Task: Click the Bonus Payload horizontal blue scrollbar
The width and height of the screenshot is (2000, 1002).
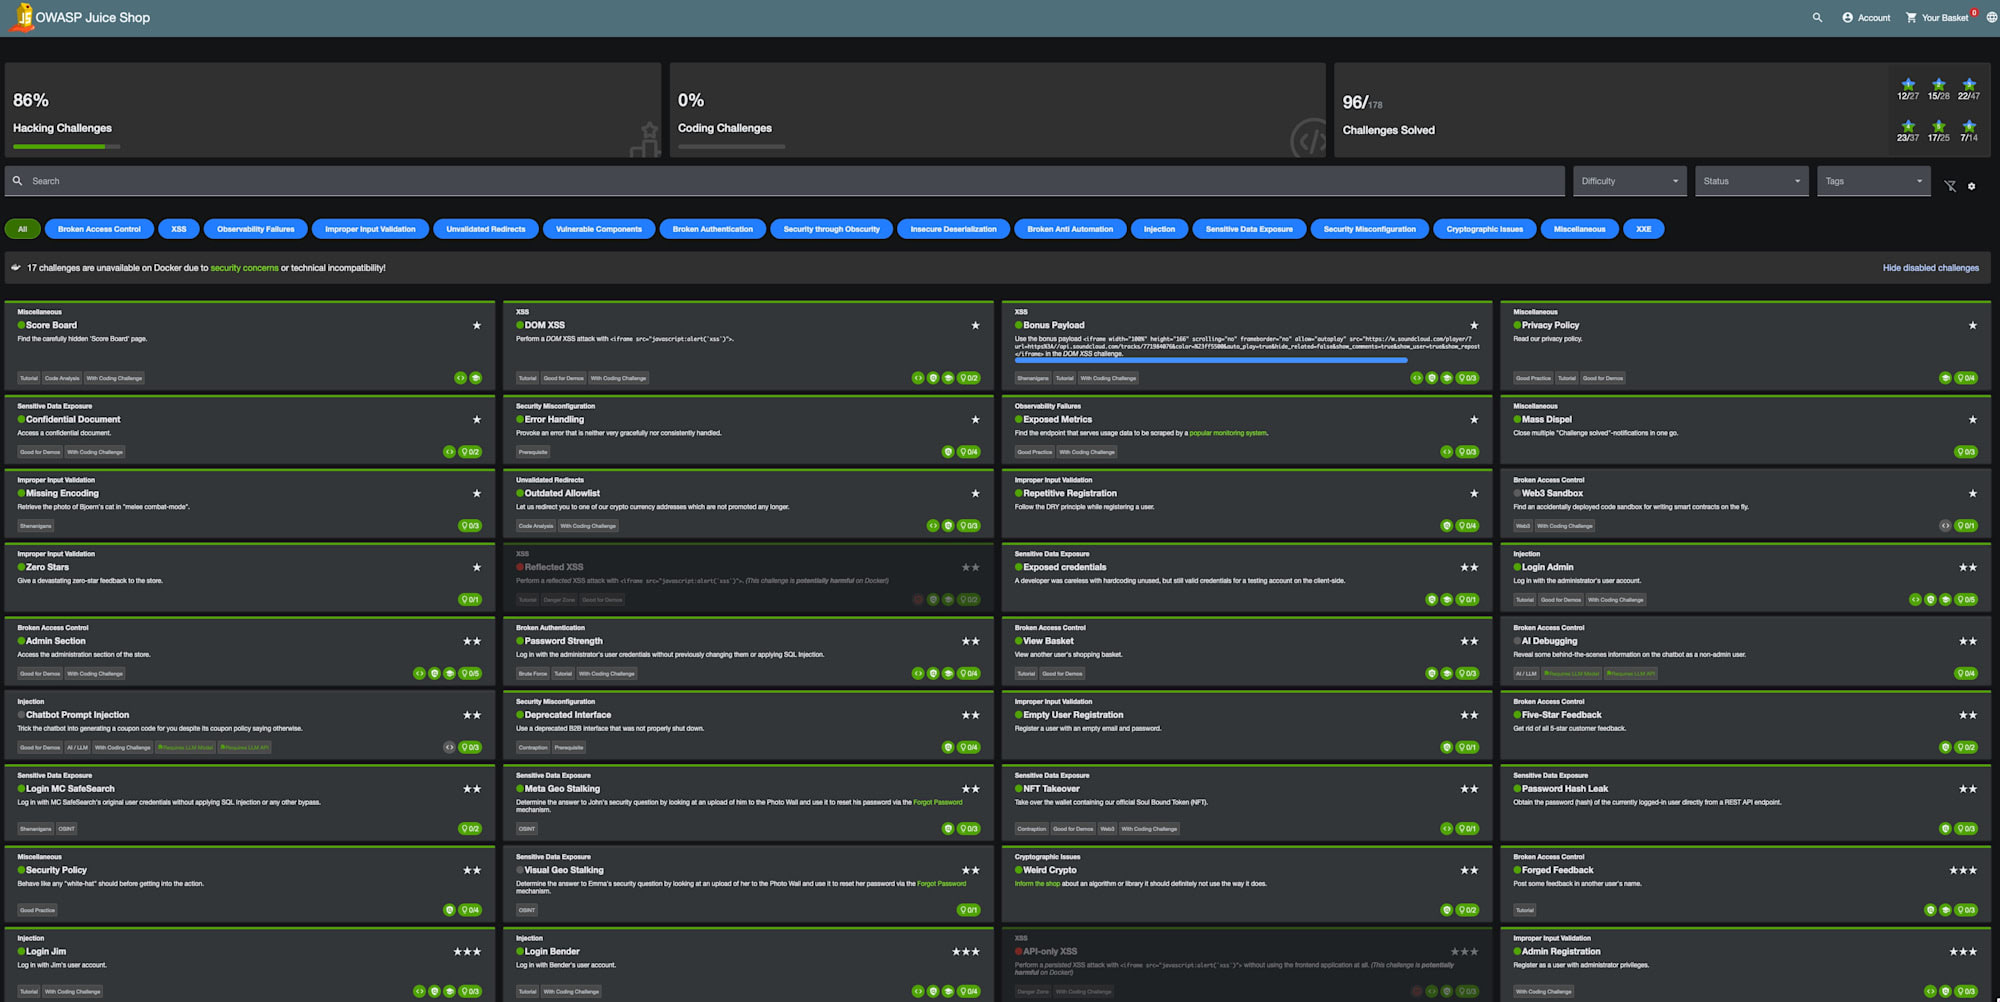Action: coord(1211,360)
